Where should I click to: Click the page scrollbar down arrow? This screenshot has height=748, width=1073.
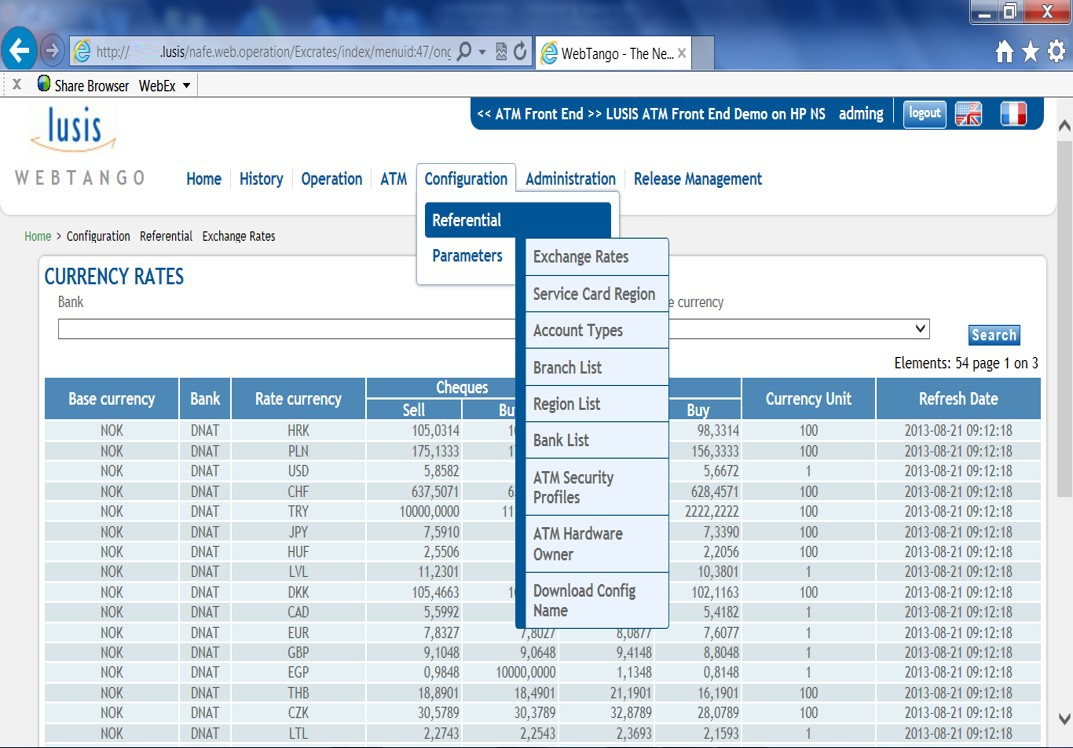[1064, 718]
